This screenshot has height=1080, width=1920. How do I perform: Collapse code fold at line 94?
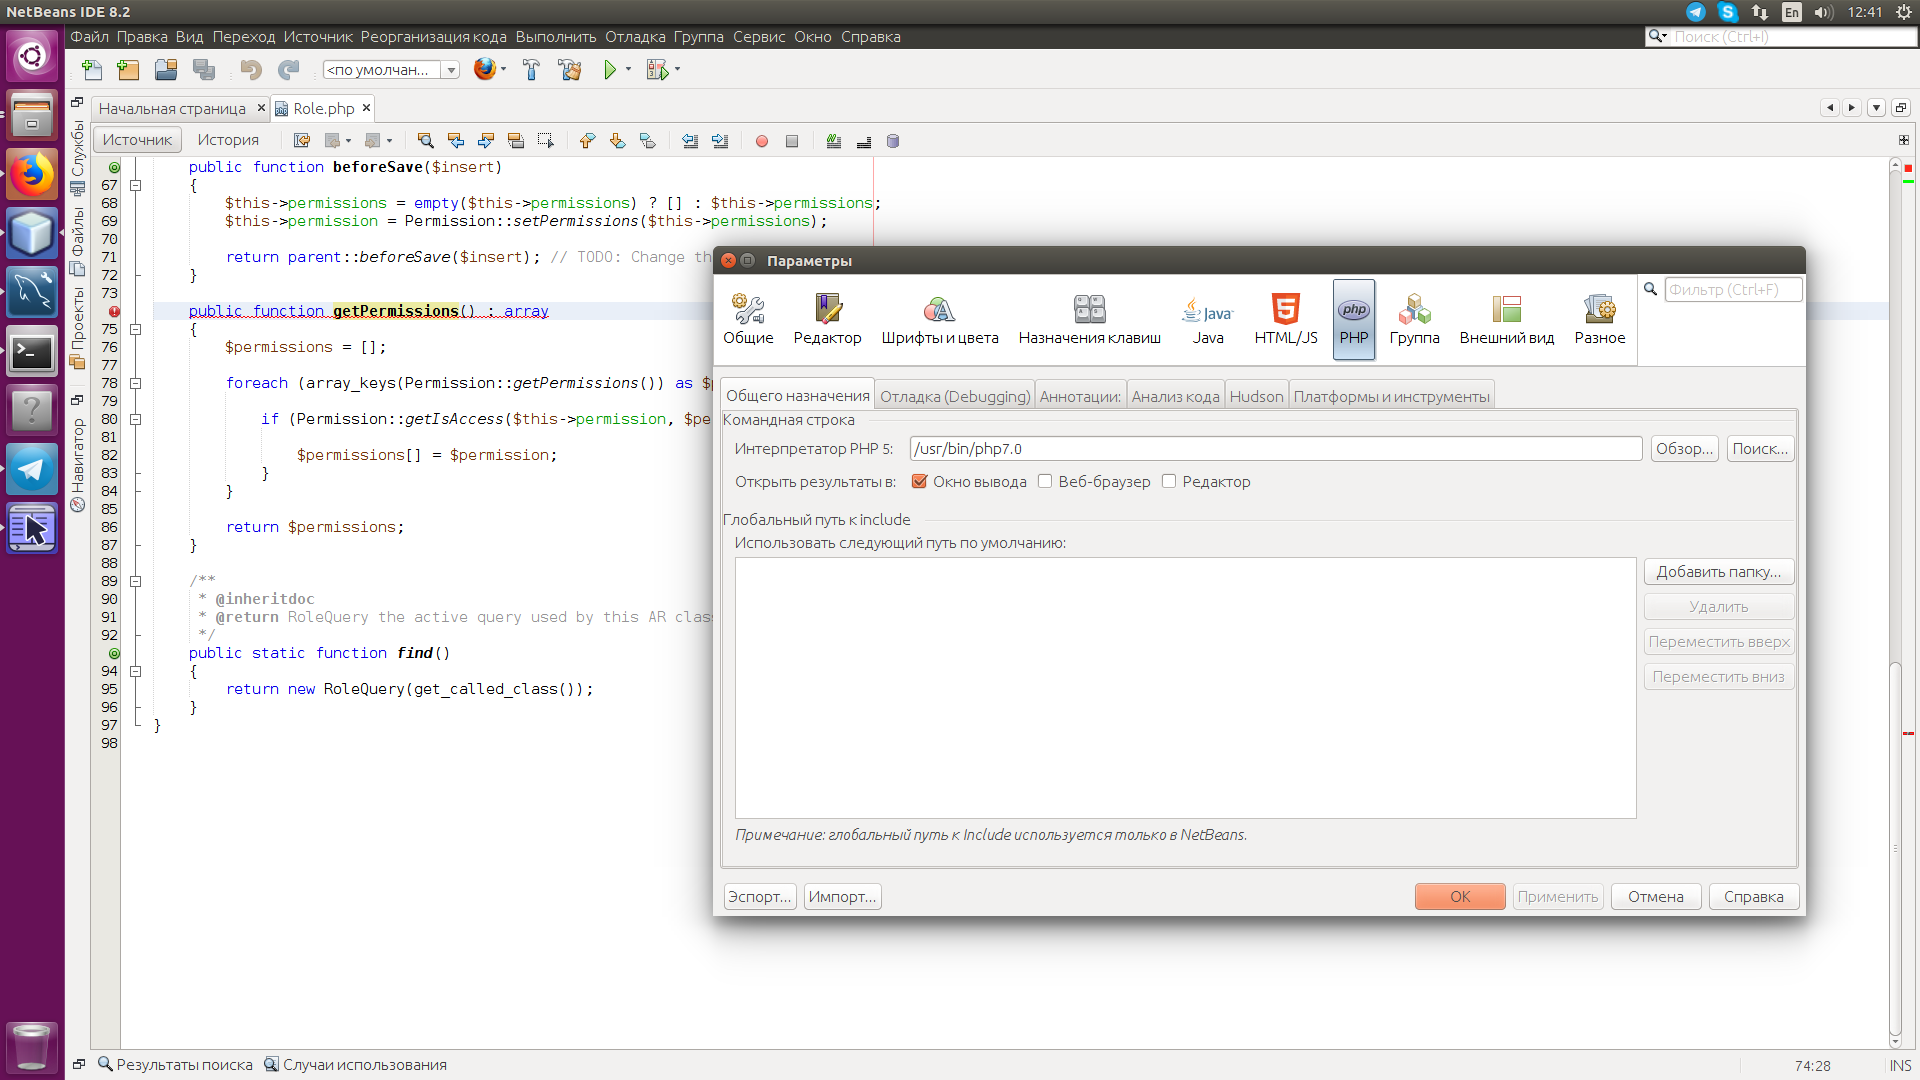[x=136, y=671]
